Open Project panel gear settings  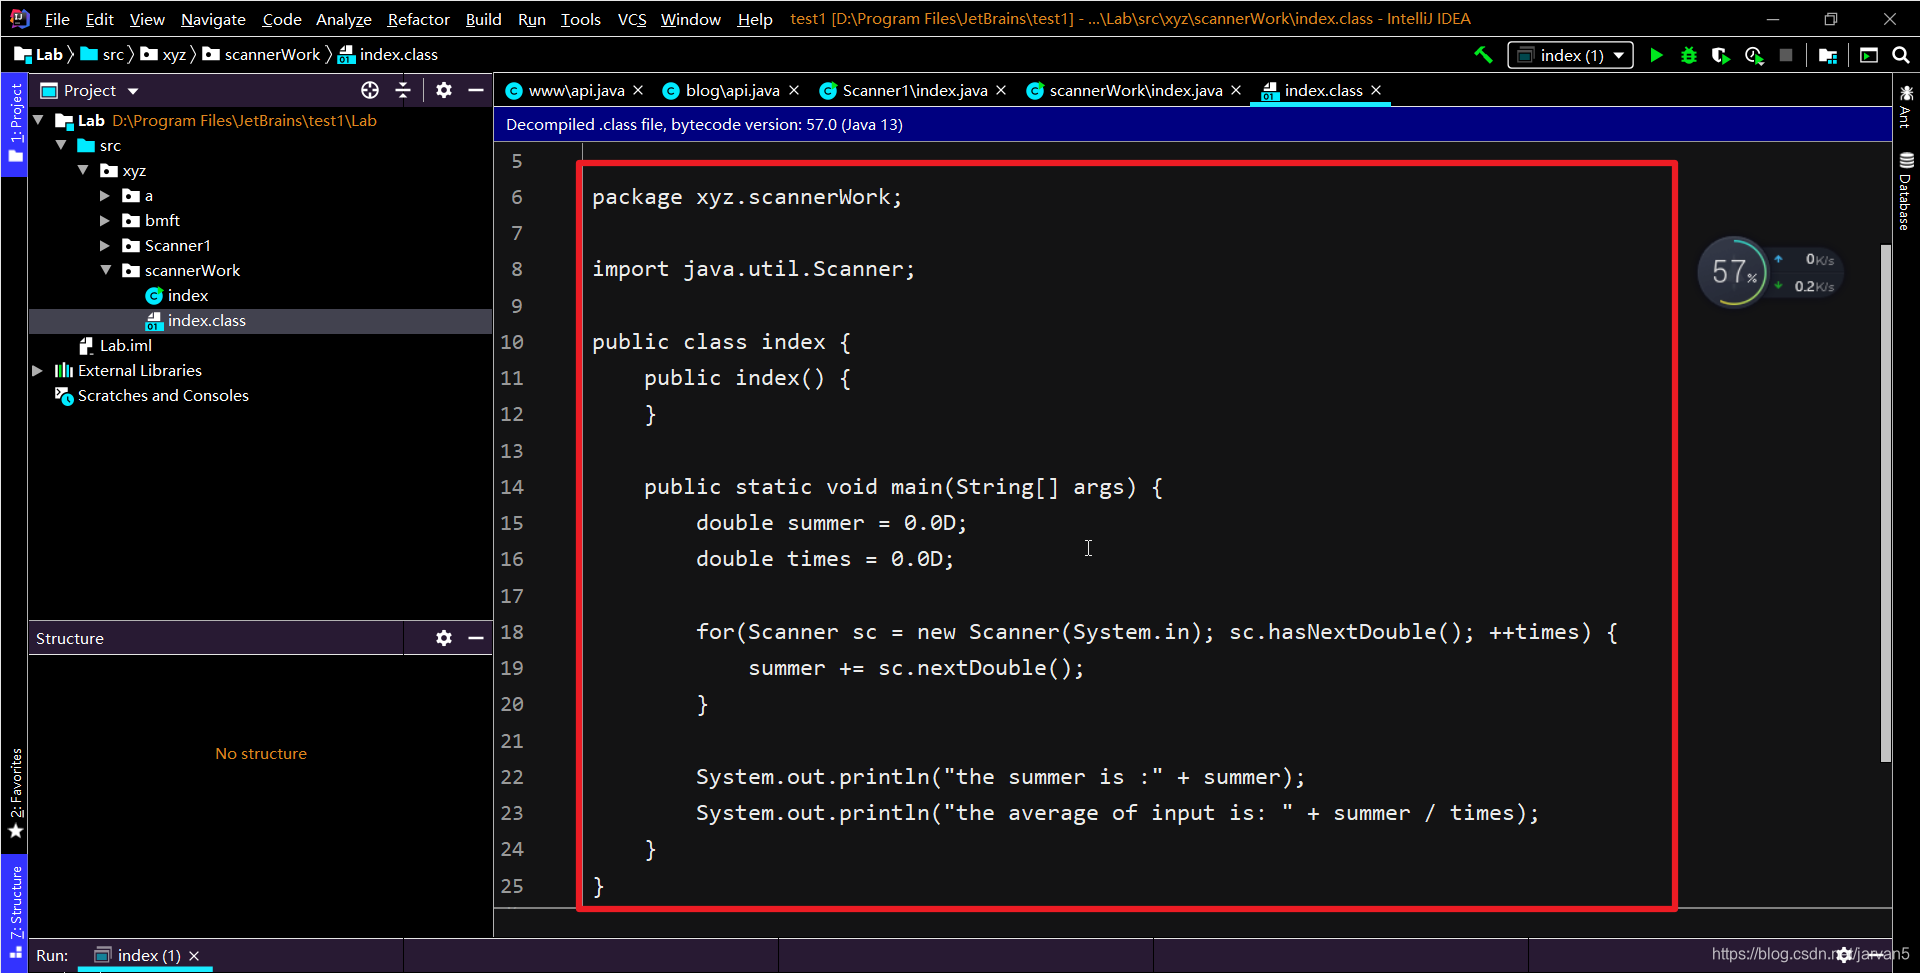coord(444,90)
